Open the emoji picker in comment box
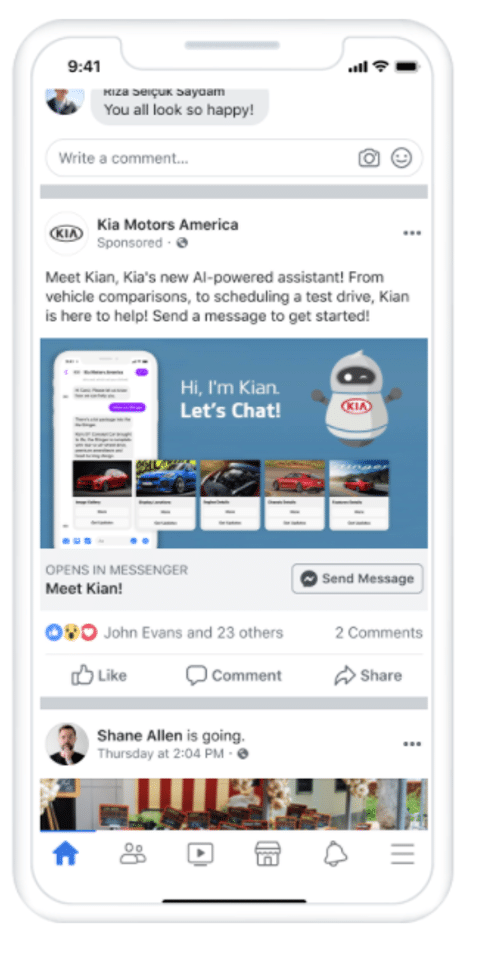 click(x=401, y=159)
